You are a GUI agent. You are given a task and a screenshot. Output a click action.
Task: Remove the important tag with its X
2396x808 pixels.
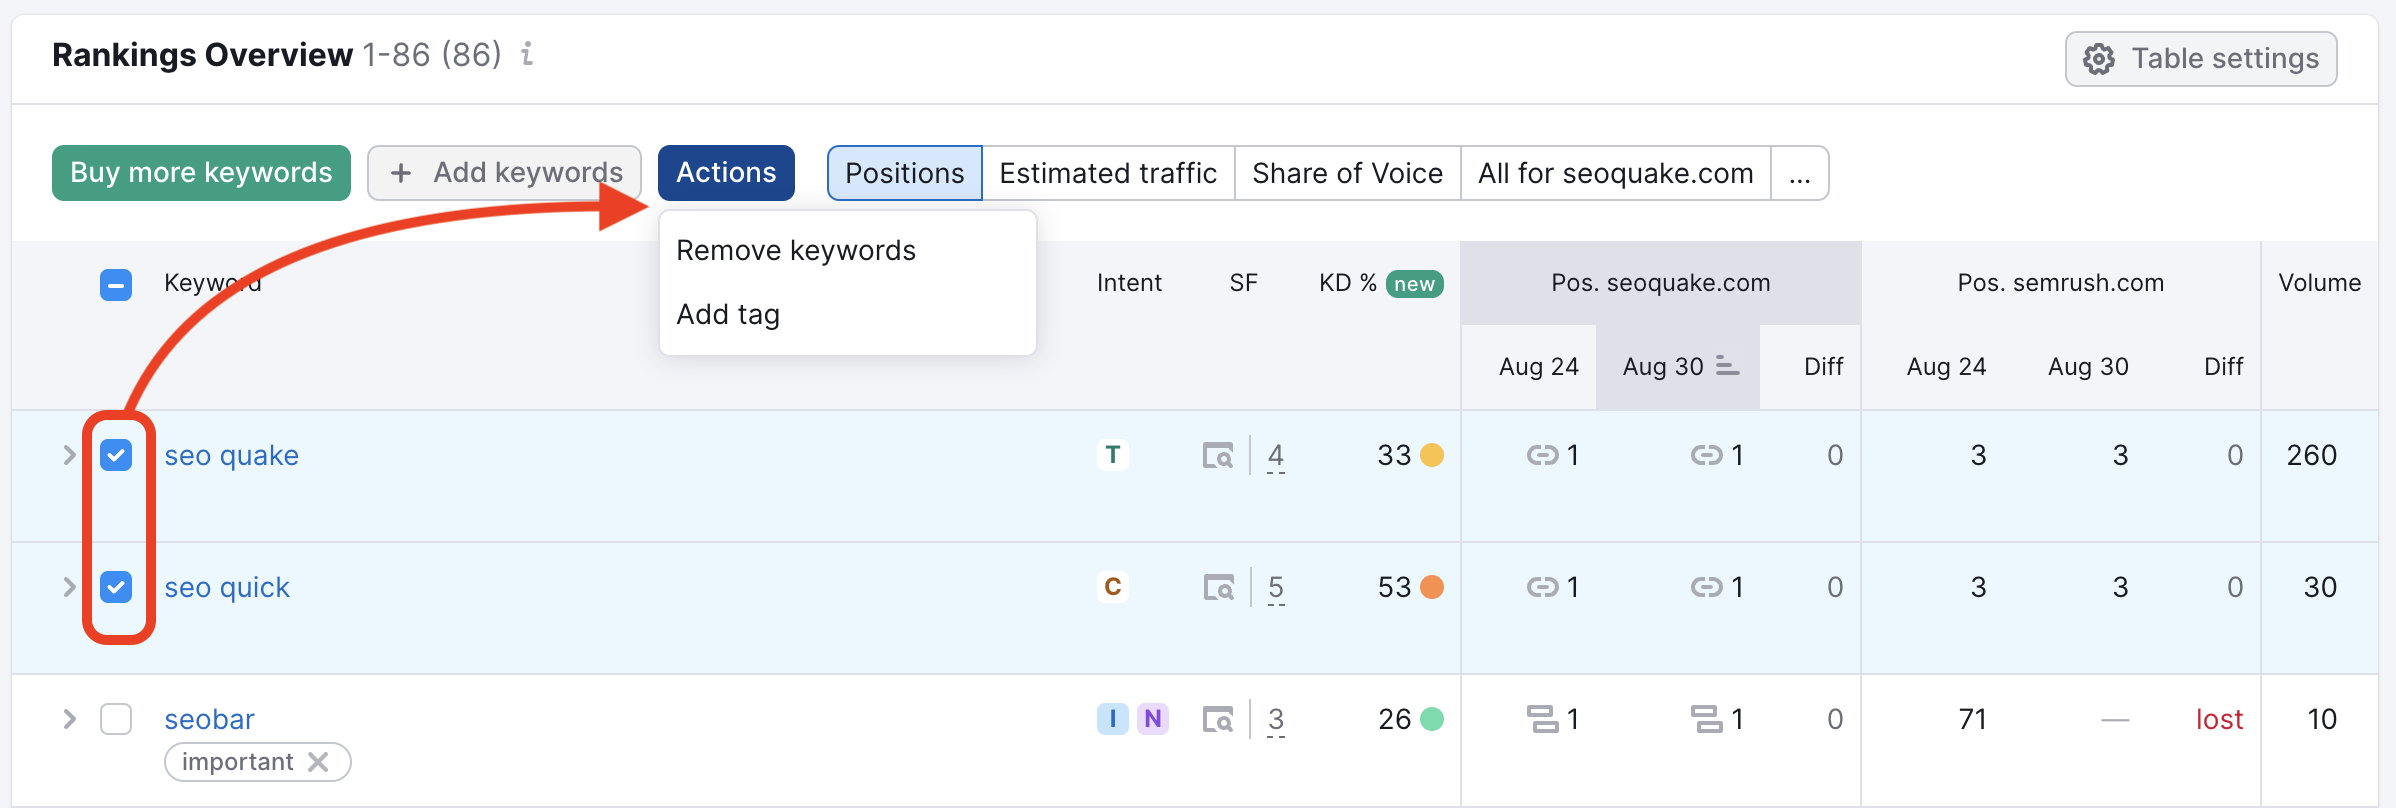(x=318, y=762)
